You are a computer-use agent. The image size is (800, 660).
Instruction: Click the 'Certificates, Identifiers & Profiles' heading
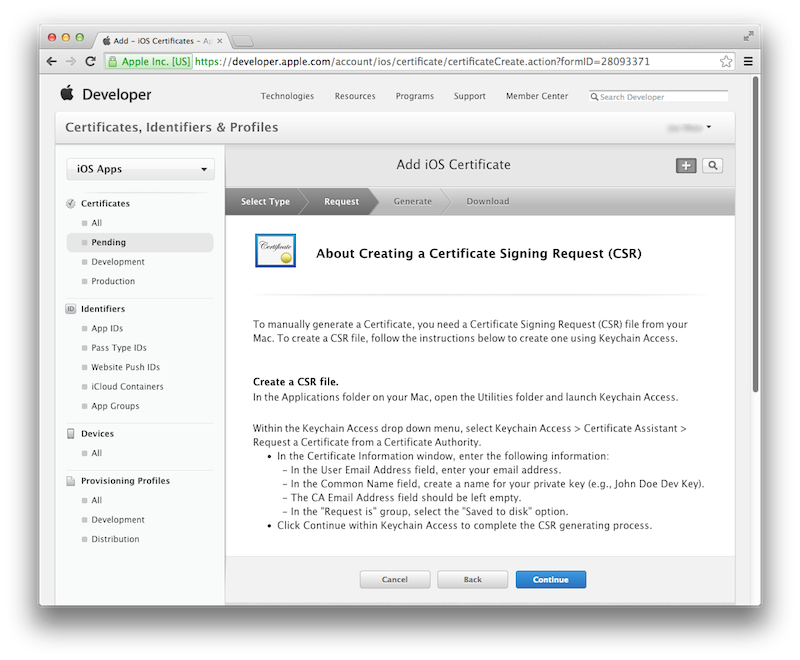coord(171,127)
